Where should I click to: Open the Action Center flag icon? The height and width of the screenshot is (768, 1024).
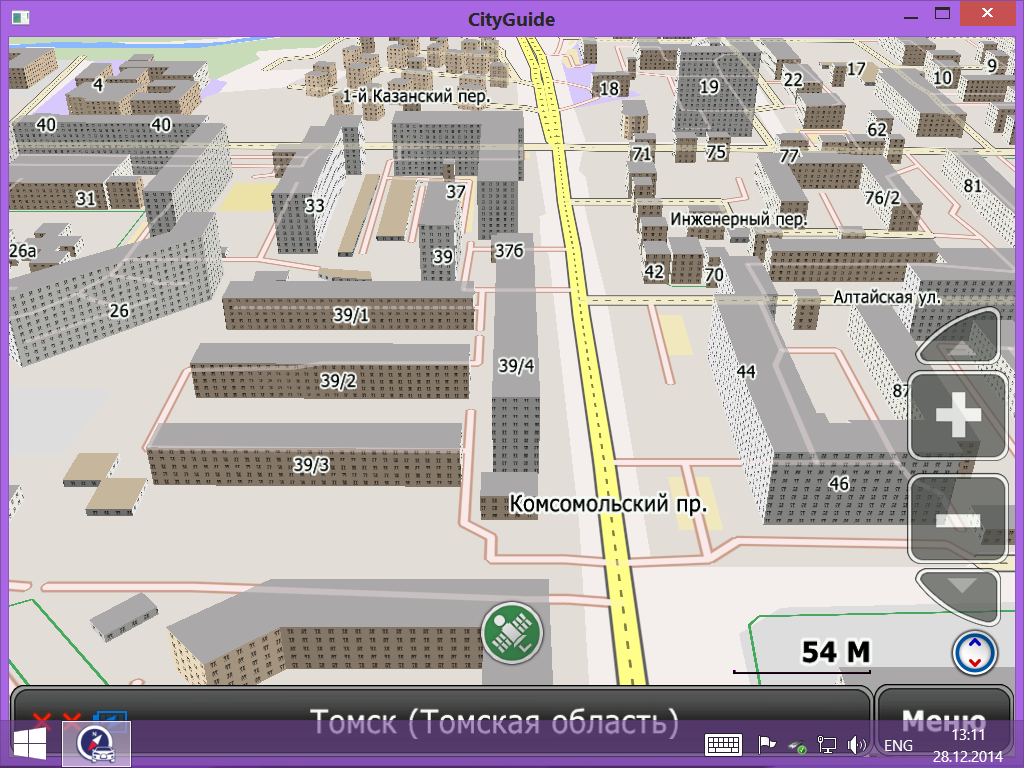(x=768, y=745)
